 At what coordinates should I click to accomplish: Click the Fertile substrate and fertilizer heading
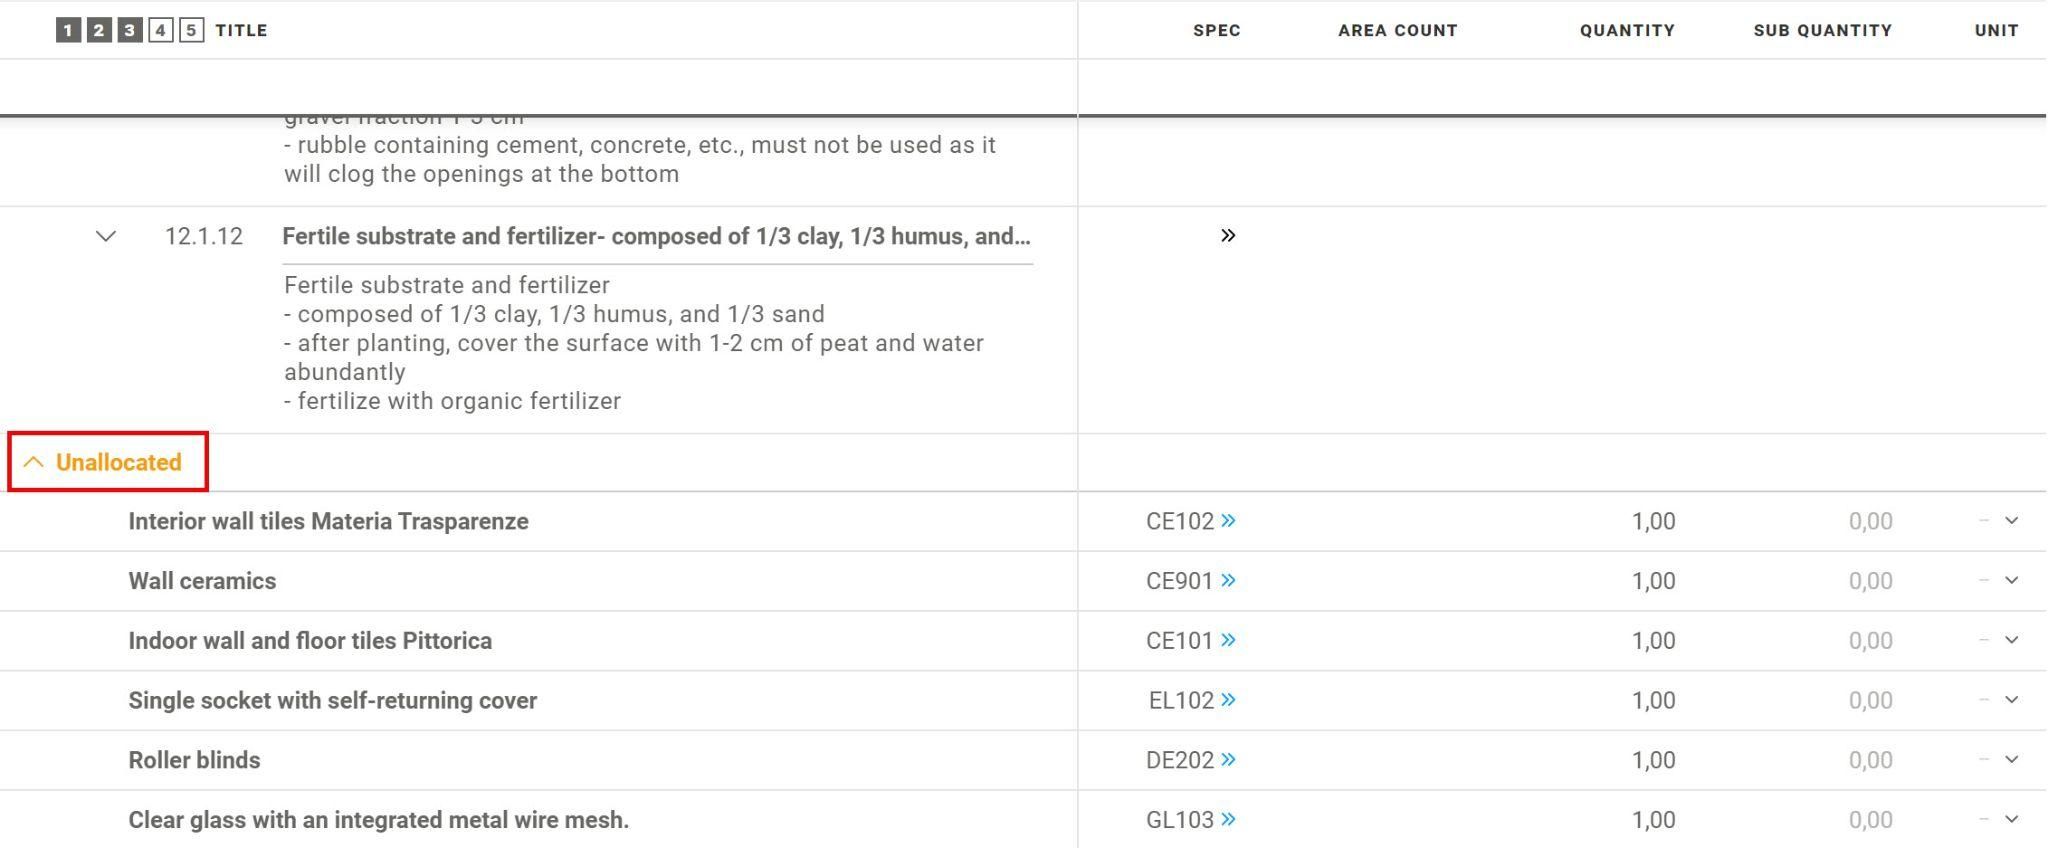(656, 237)
